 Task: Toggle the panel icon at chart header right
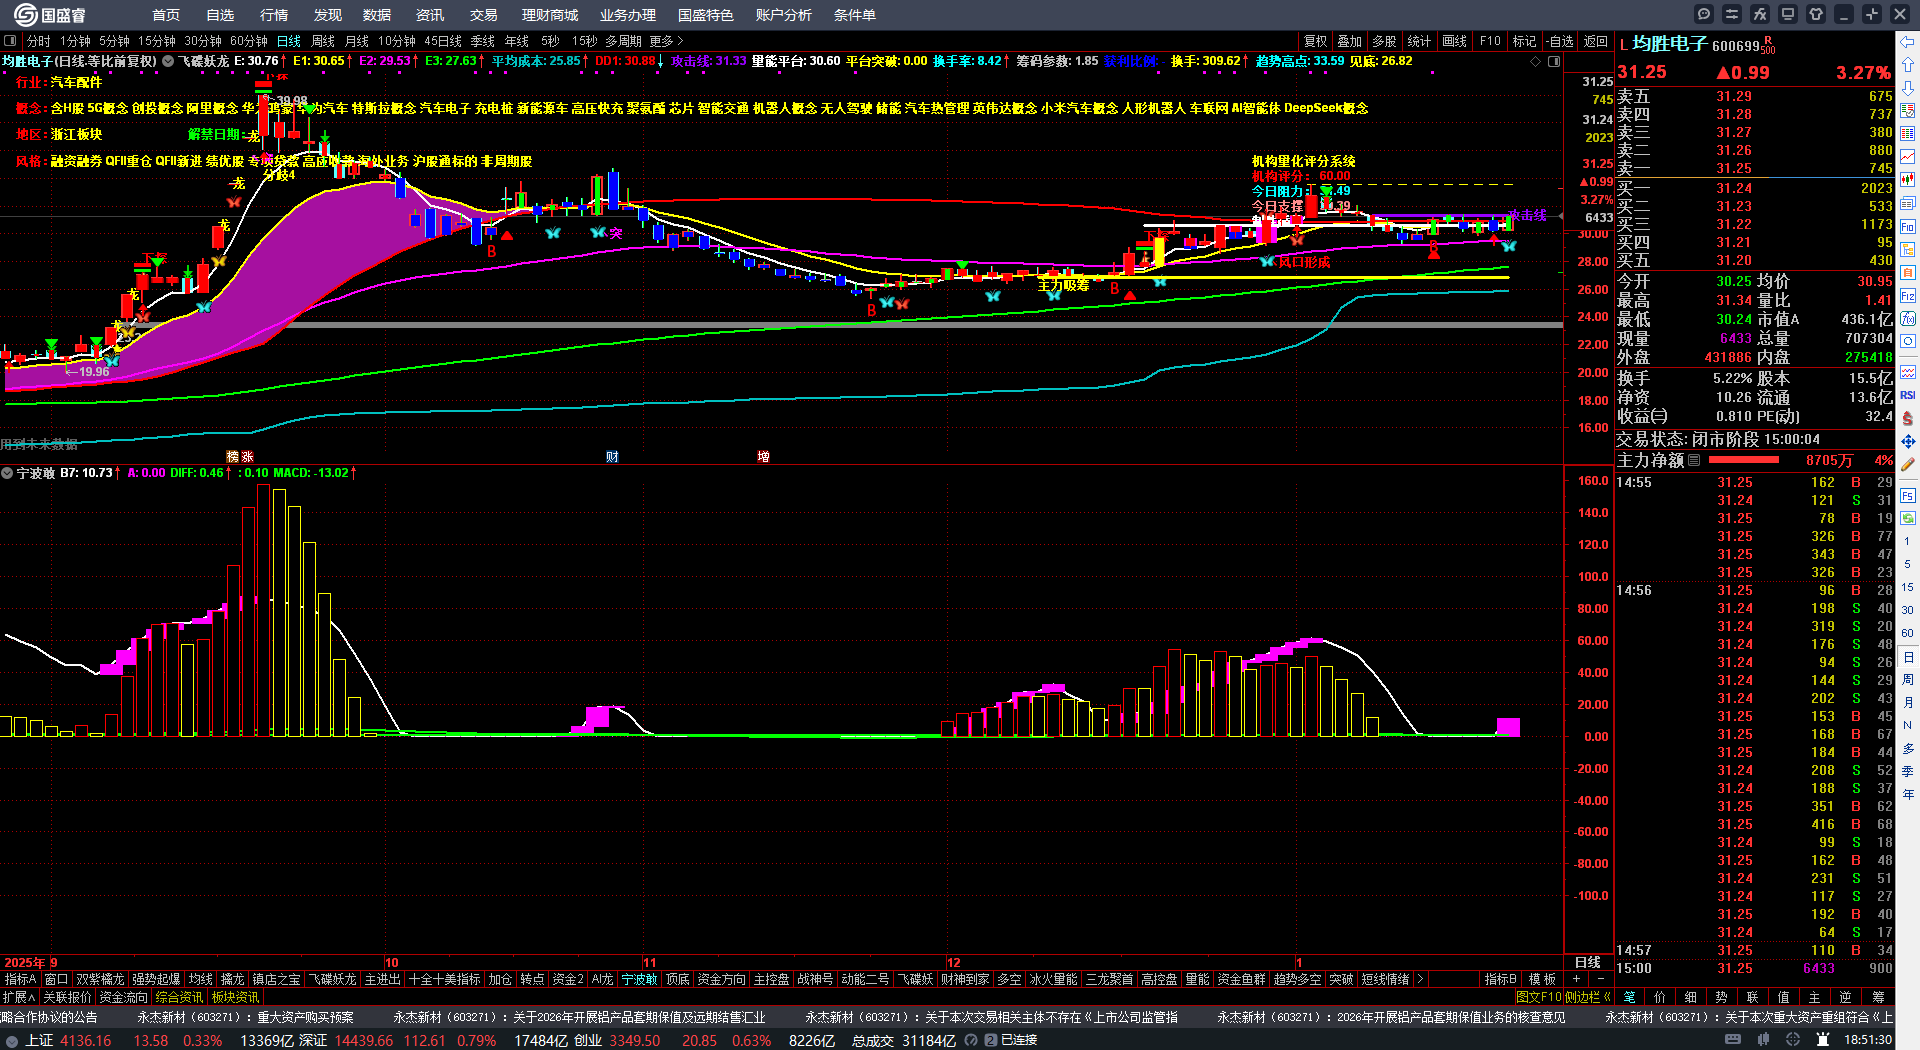click(x=1554, y=61)
